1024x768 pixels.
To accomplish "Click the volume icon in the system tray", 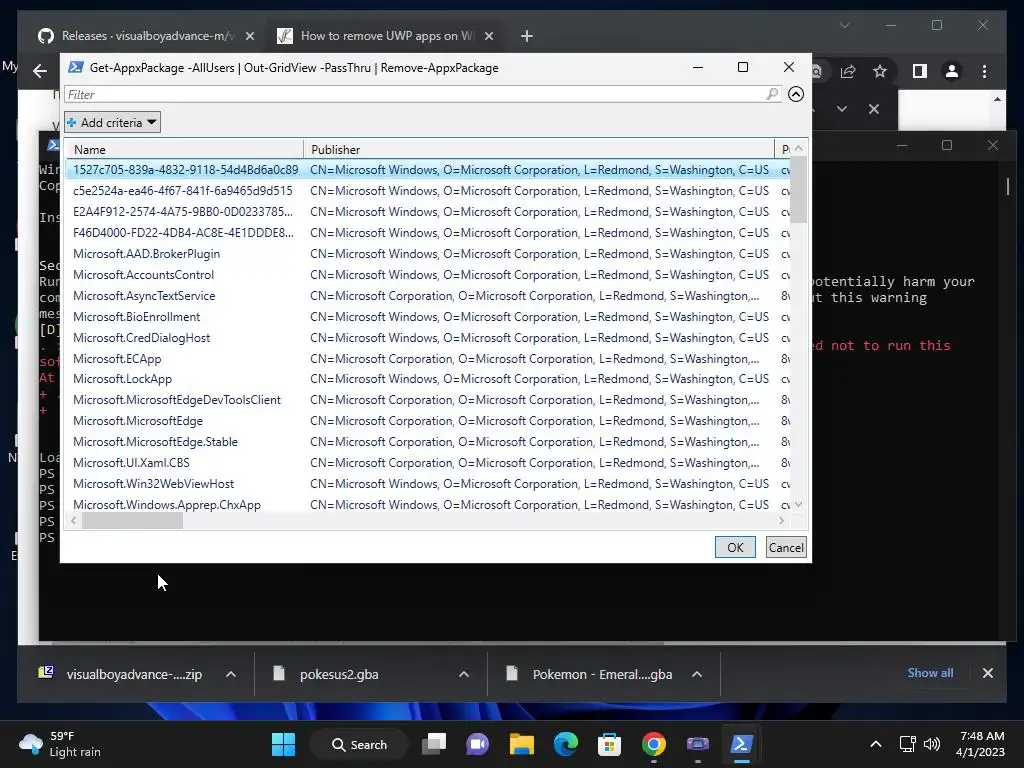I will coord(932,744).
